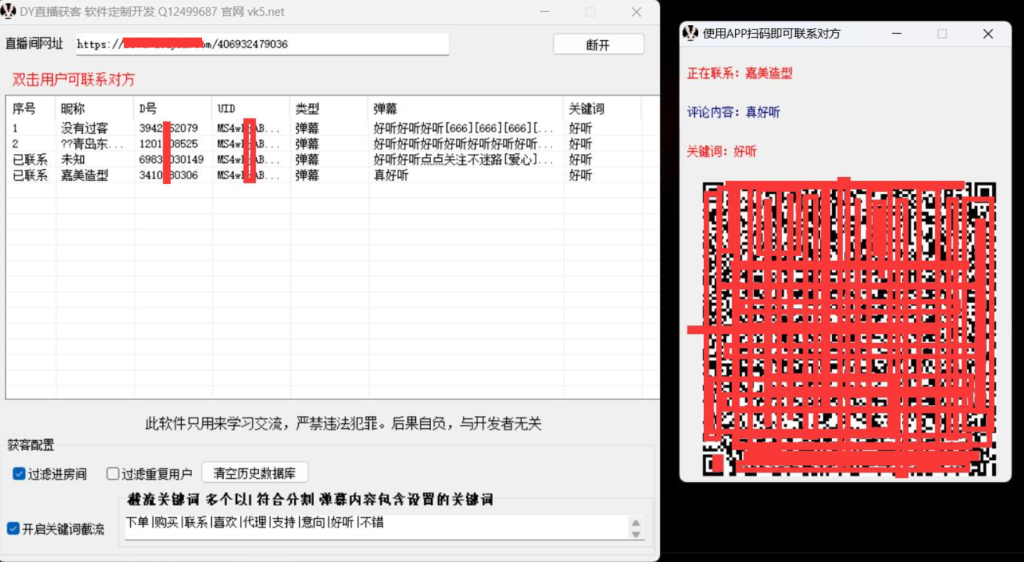Click the 关键词 column header
Screen dimensions: 1024x562
click(x=602, y=108)
